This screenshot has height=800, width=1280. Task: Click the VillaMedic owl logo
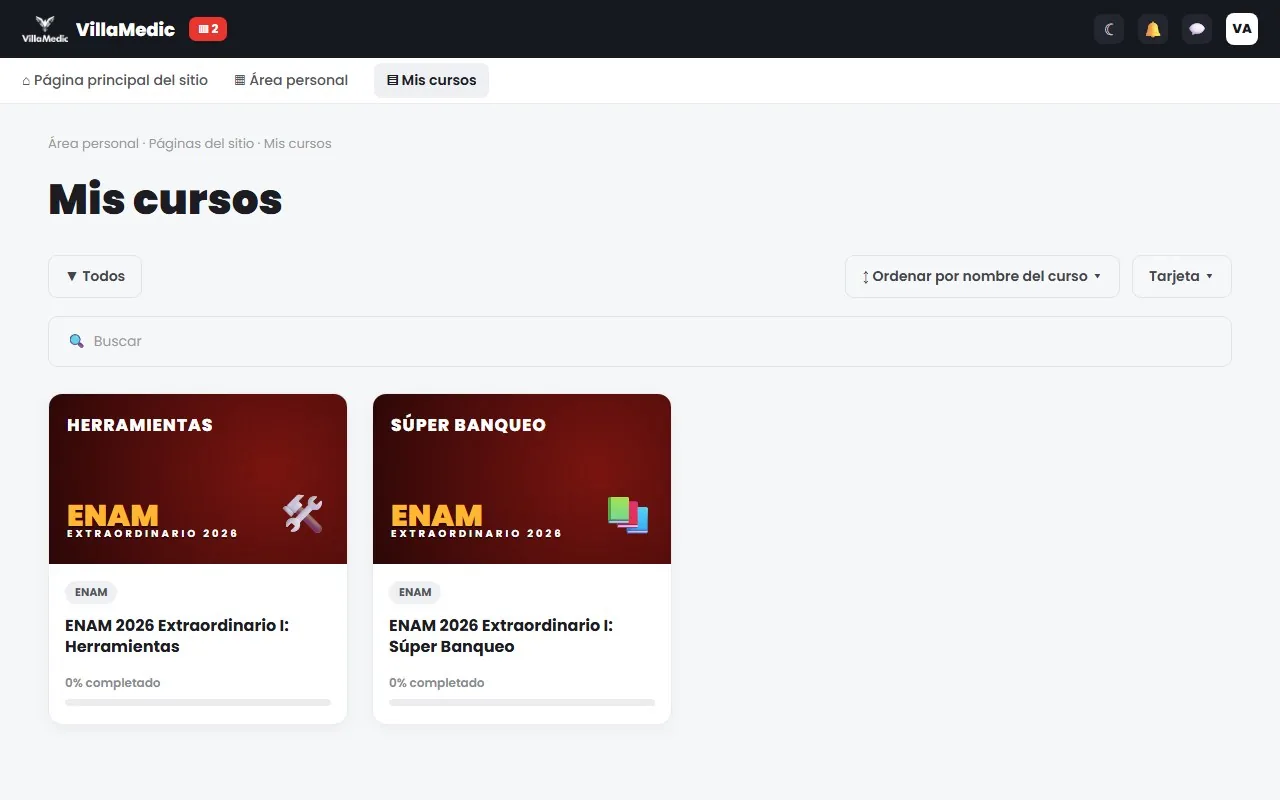45,29
